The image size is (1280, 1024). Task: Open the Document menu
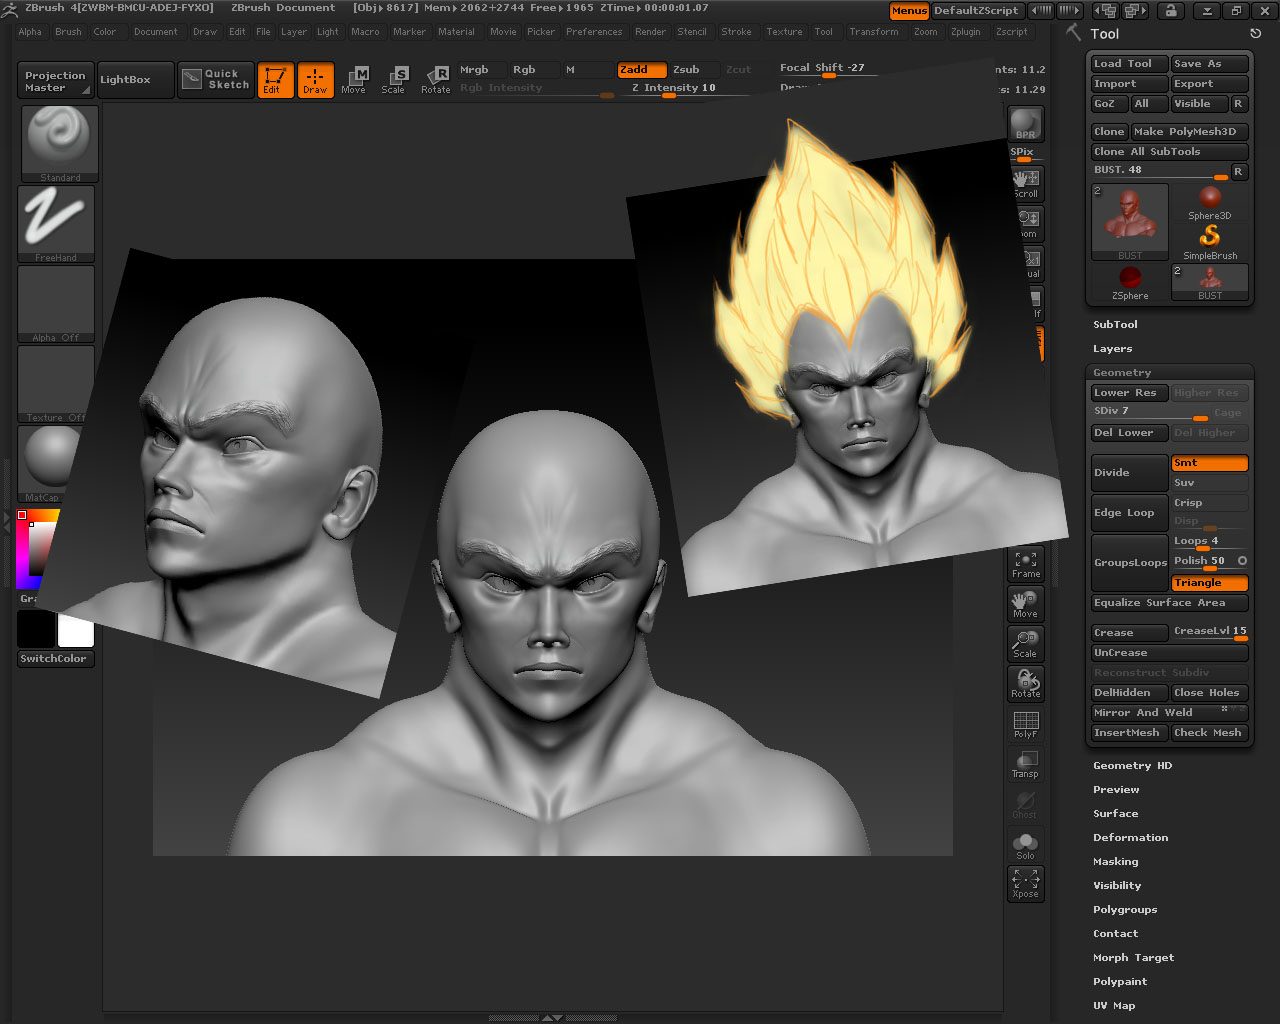click(x=155, y=32)
